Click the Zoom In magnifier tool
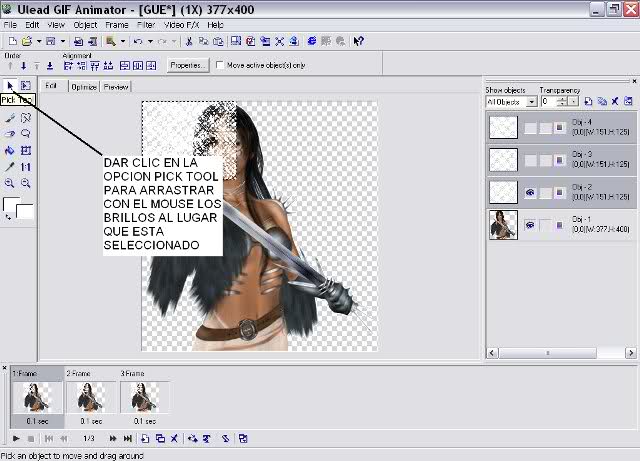The image size is (640, 461). (10, 183)
